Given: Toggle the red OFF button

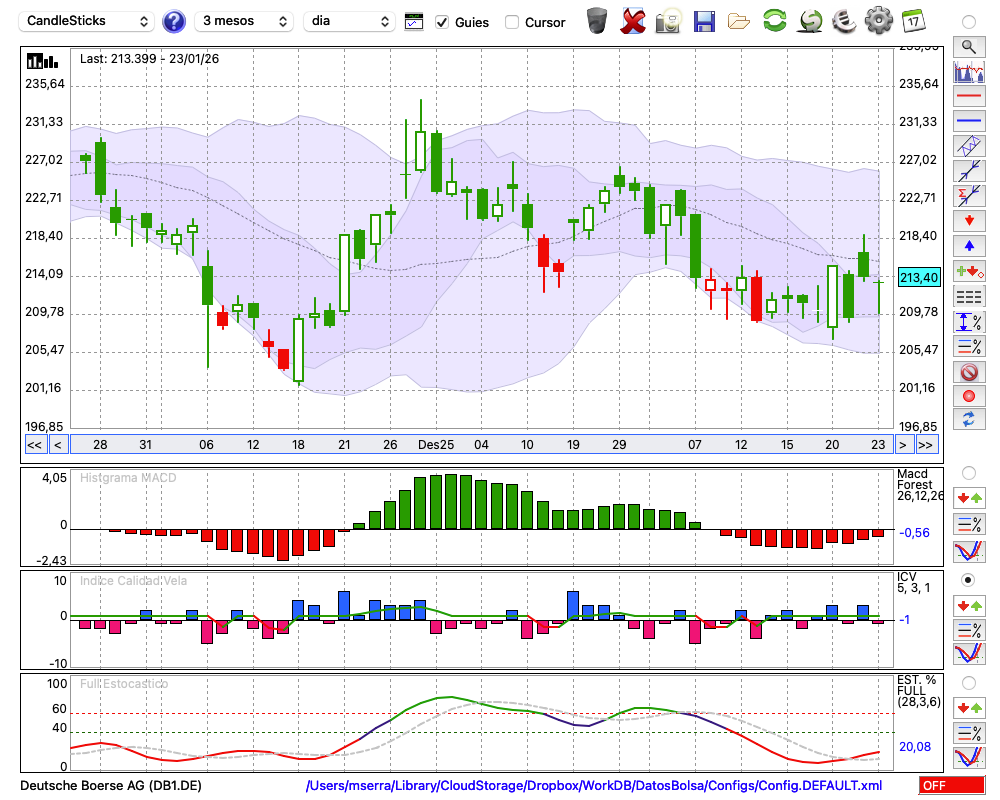Looking at the screenshot, I should pos(952,785).
